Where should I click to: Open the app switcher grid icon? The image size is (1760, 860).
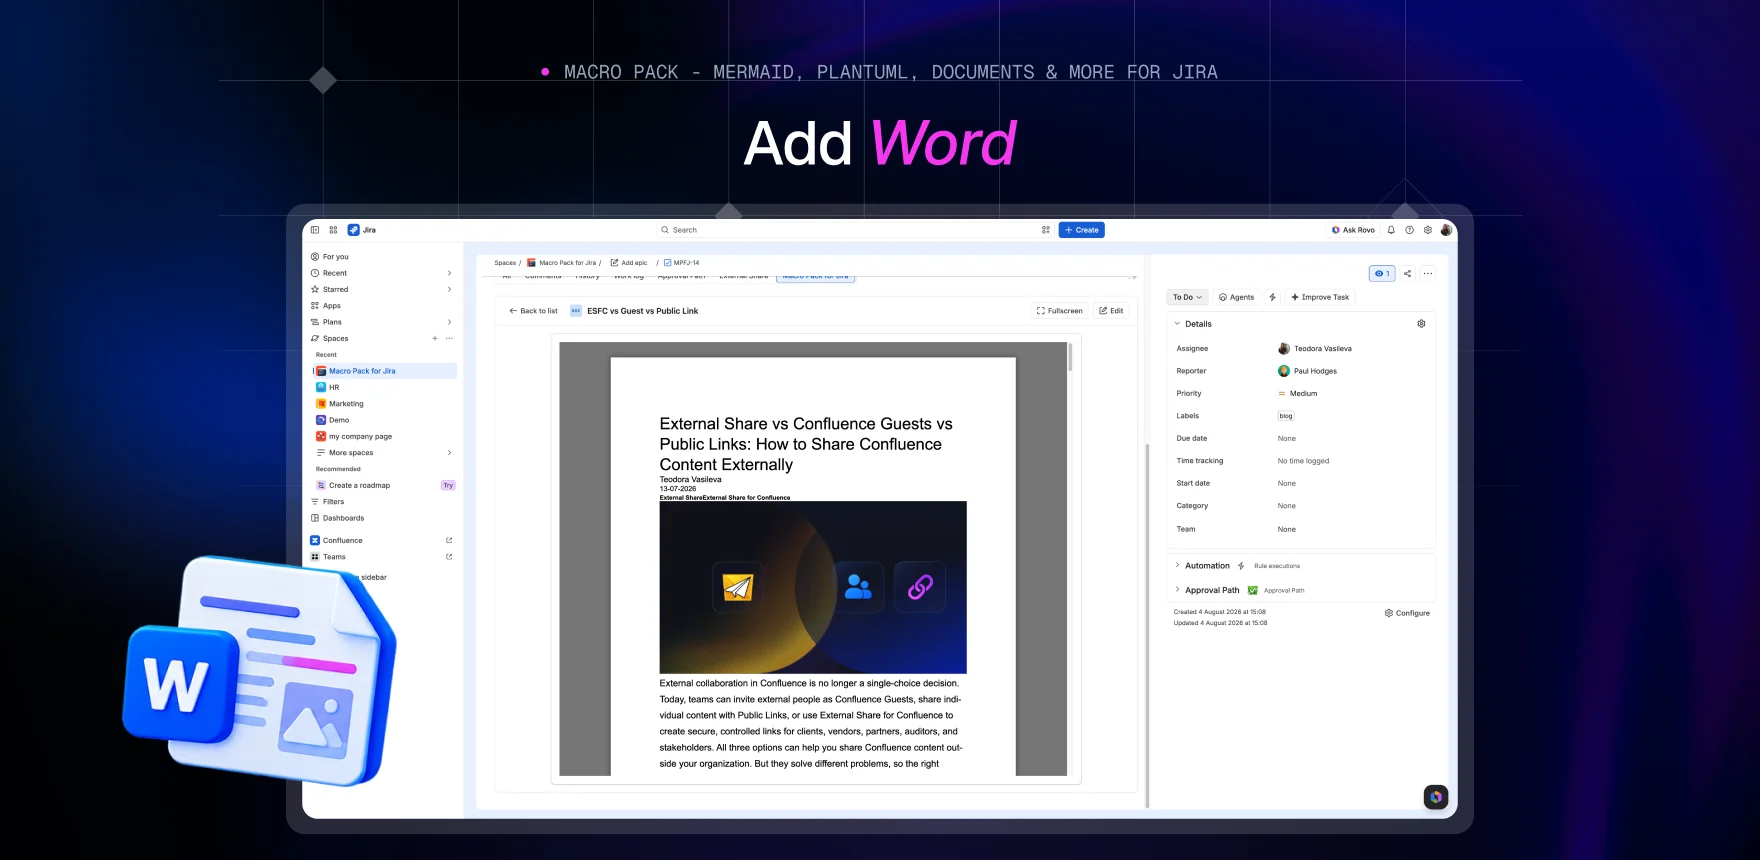[333, 230]
